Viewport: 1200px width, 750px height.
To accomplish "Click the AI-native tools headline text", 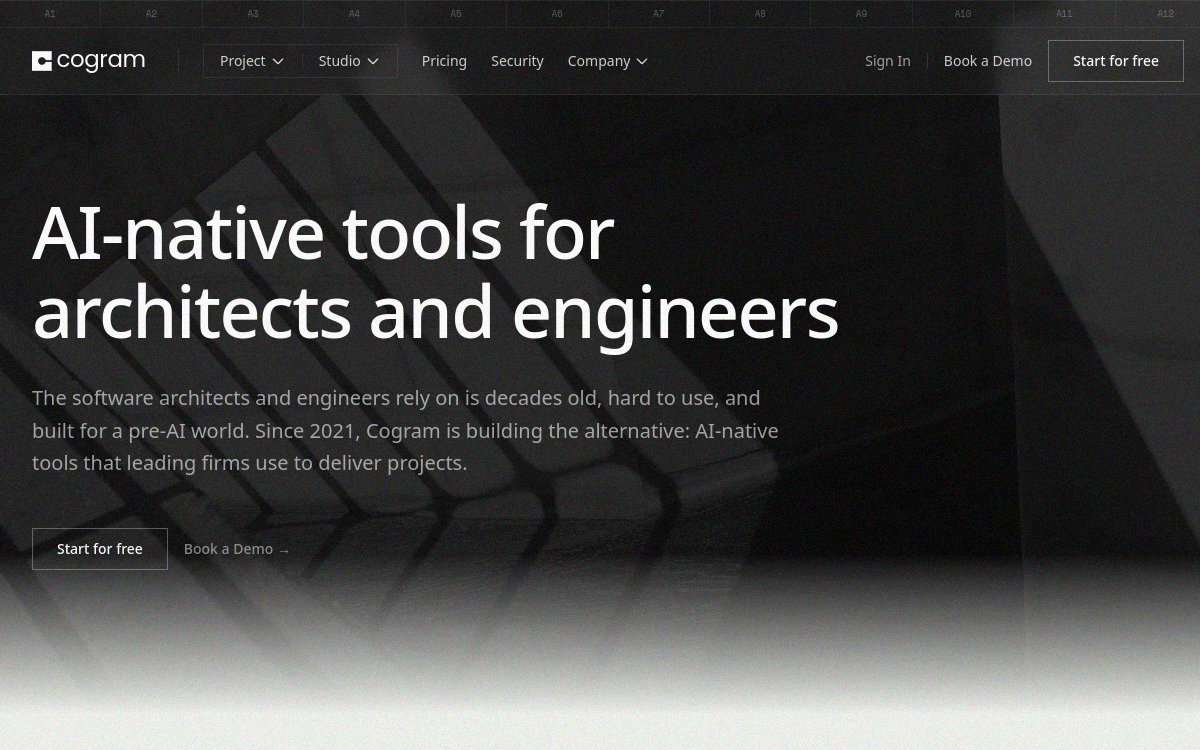I will click(x=435, y=272).
